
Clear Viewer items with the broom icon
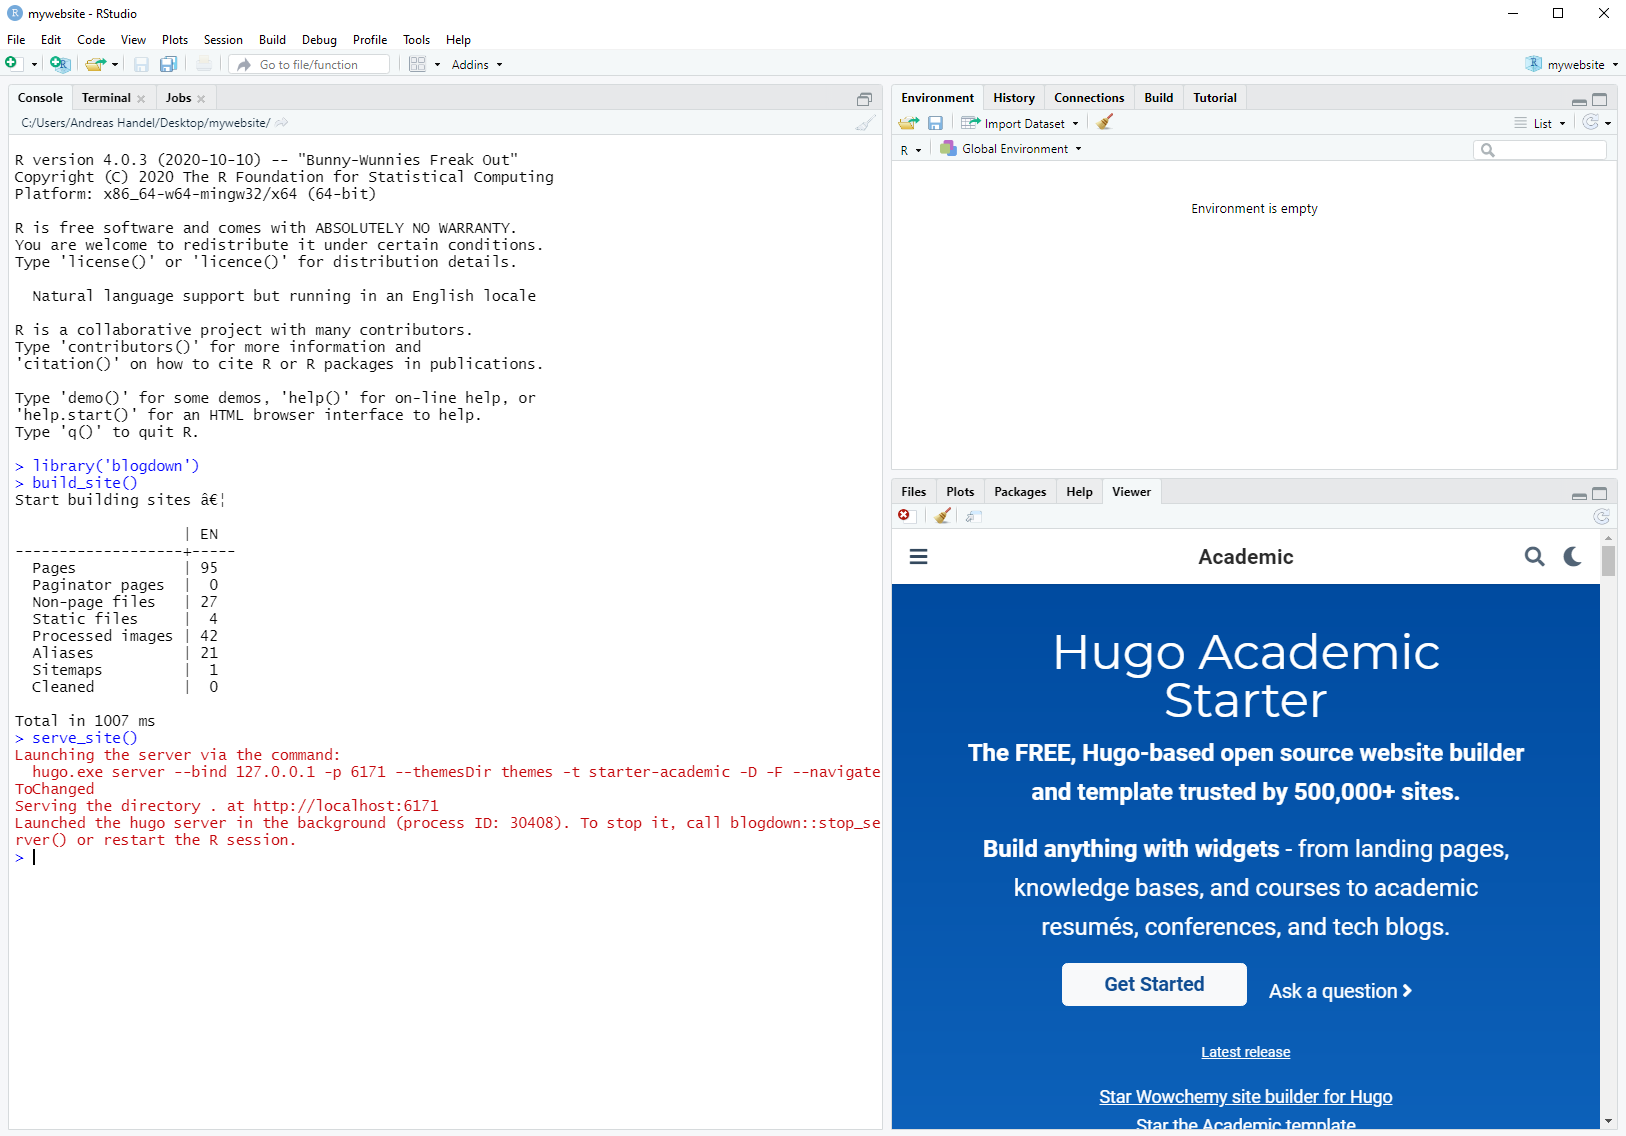pyautogui.click(x=942, y=515)
